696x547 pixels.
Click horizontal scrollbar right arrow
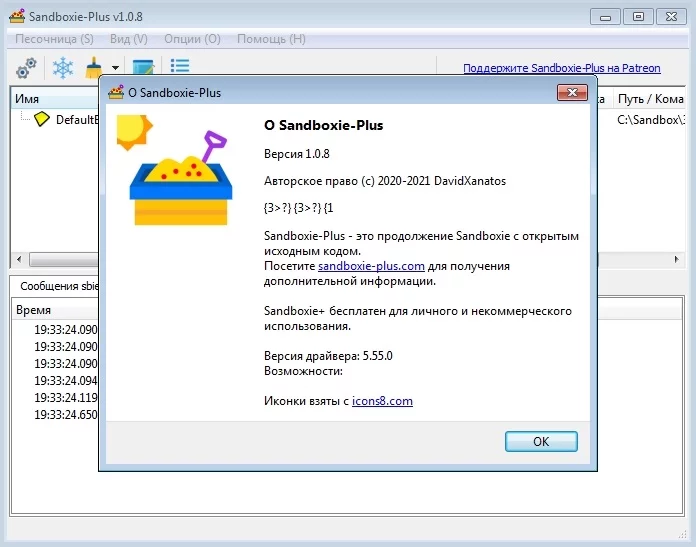pos(676,259)
